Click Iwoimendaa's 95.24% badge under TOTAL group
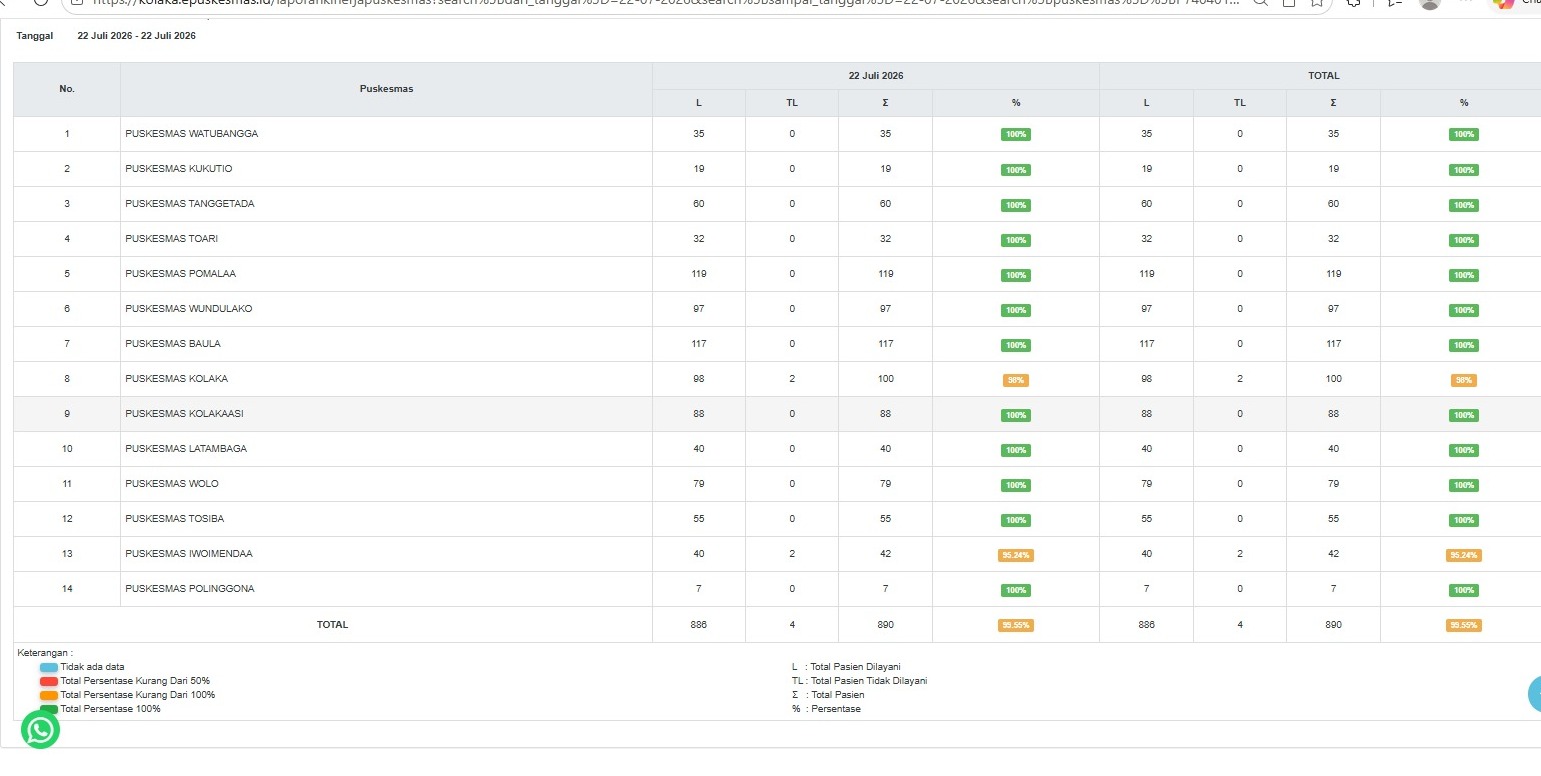 (1464, 555)
